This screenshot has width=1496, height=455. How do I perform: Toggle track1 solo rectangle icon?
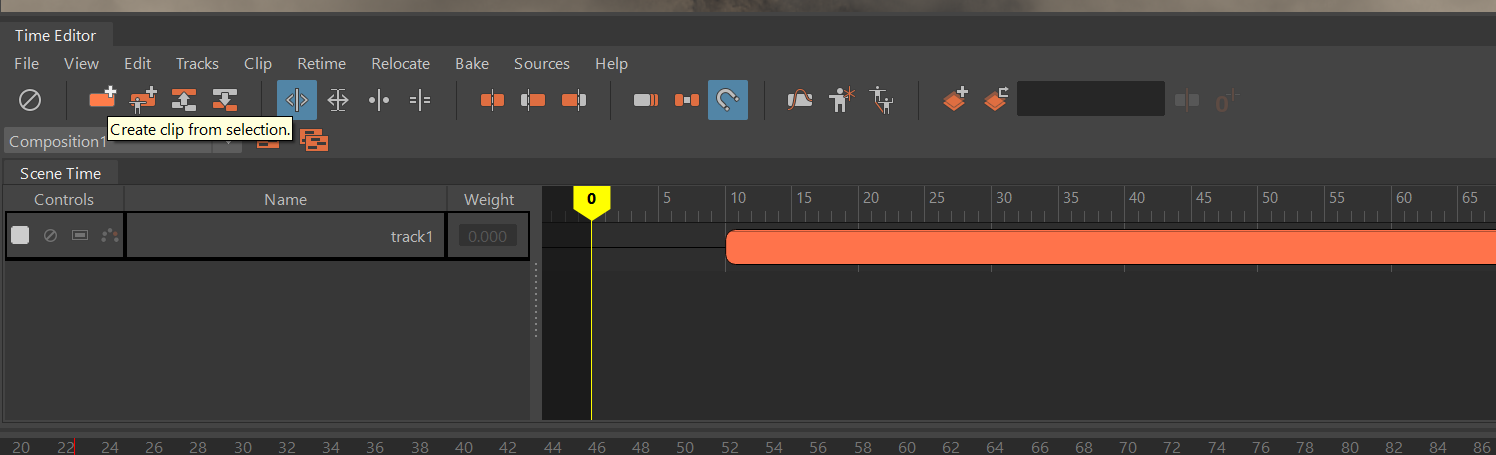(80, 235)
